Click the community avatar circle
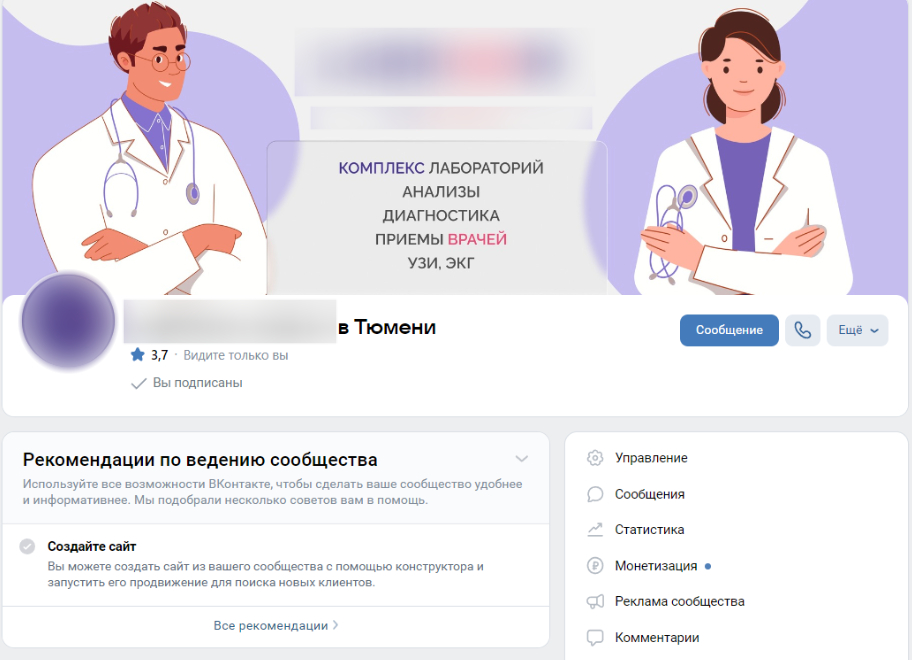The height and width of the screenshot is (660, 912). tap(69, 321)
